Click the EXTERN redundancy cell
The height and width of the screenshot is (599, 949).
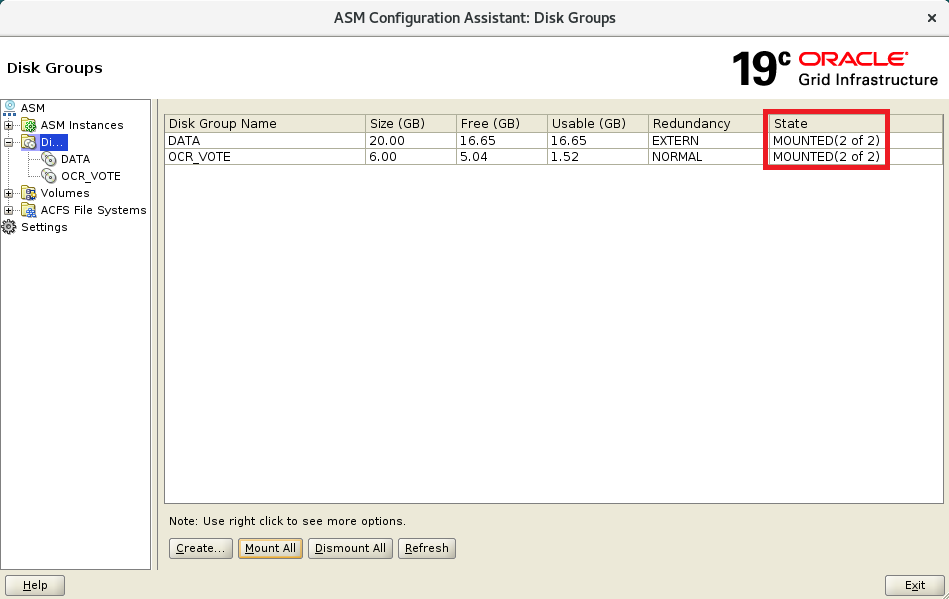click(709, 140)
